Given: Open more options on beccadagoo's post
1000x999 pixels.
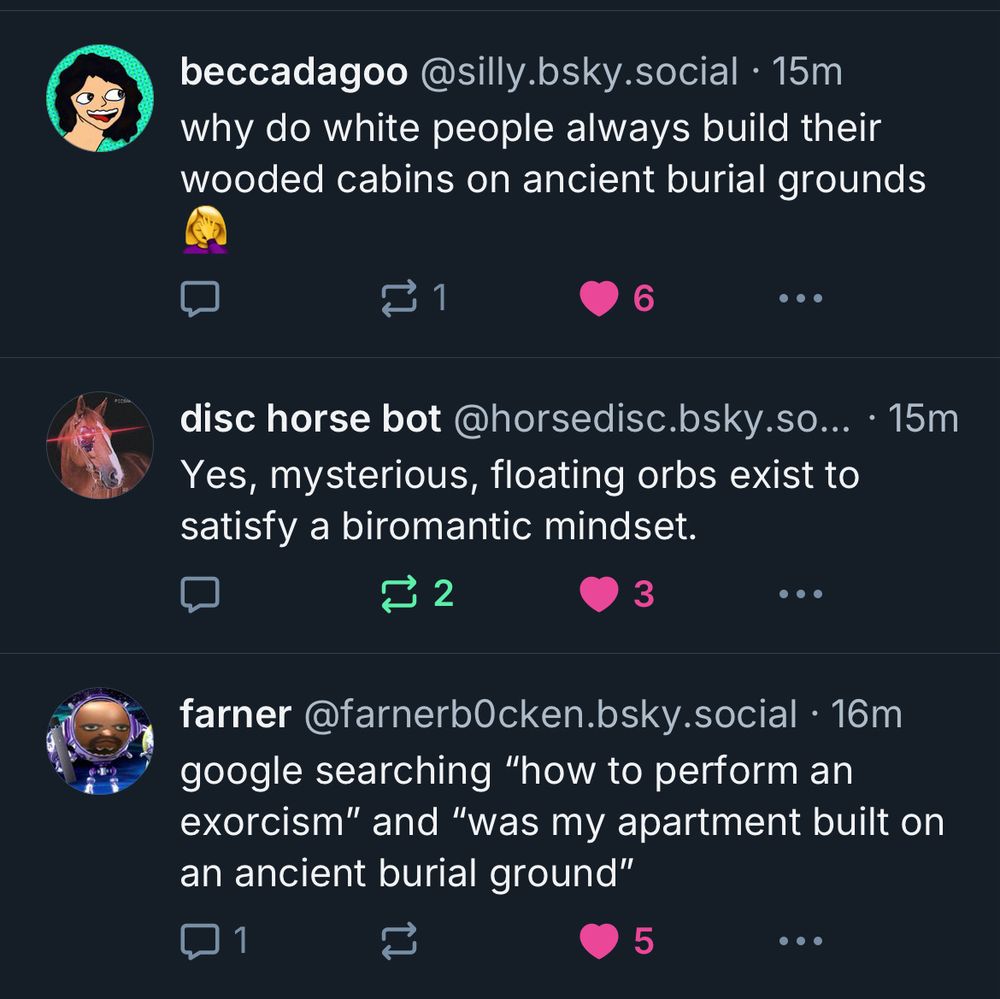Looking at the screenshot, I should pyautogui.click(x=800, y=298).
